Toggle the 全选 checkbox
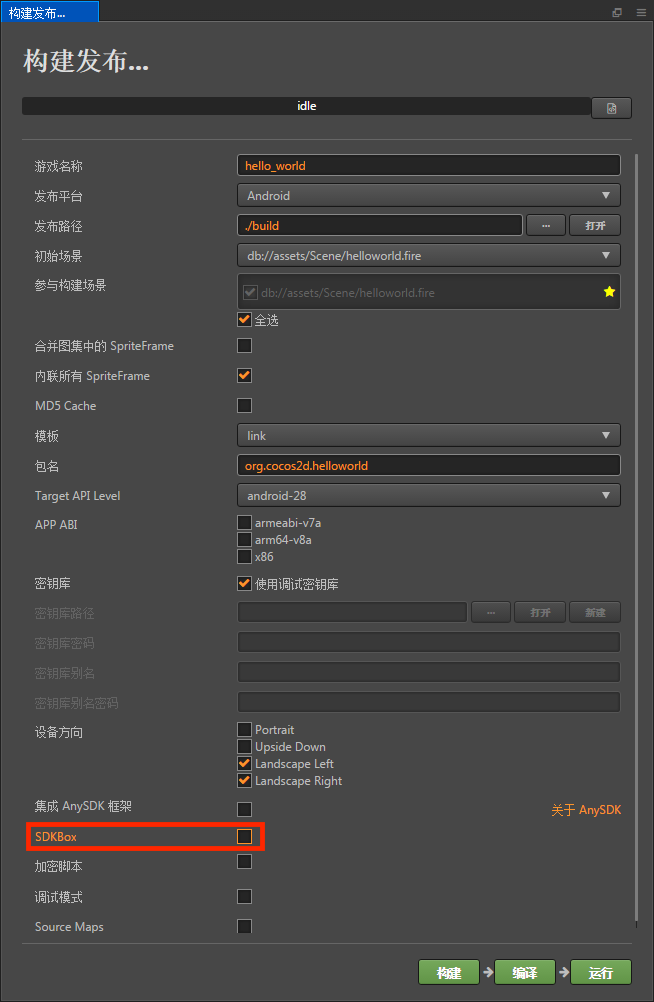The height and width of the screenshot is (1002, 654). click(244, 320)
